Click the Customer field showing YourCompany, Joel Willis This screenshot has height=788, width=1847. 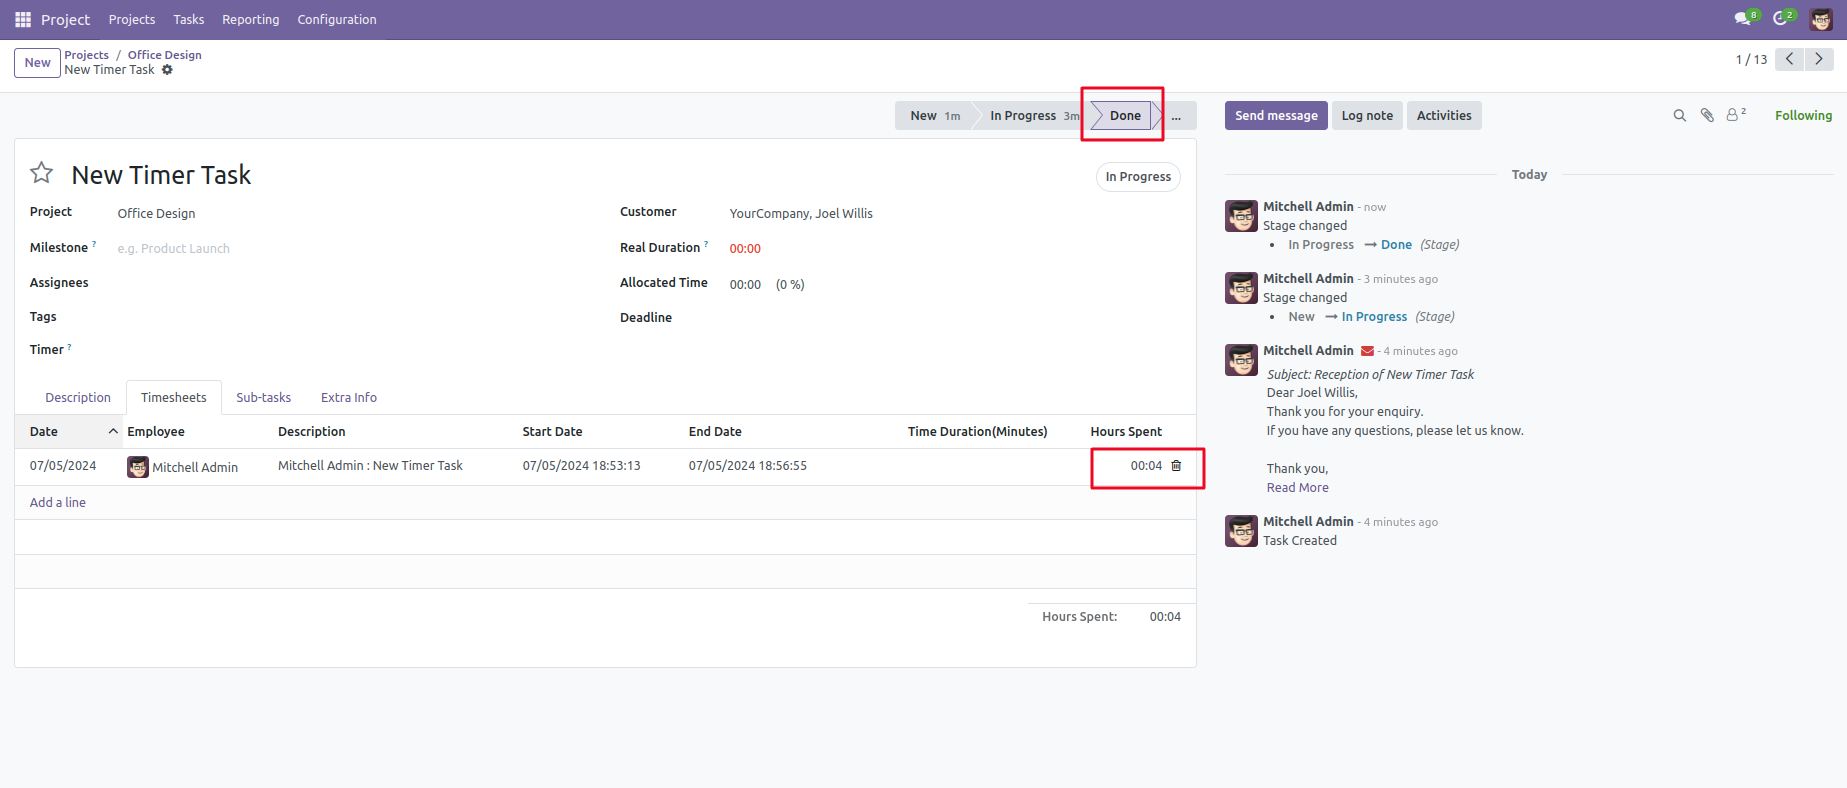tap(955, 214)
